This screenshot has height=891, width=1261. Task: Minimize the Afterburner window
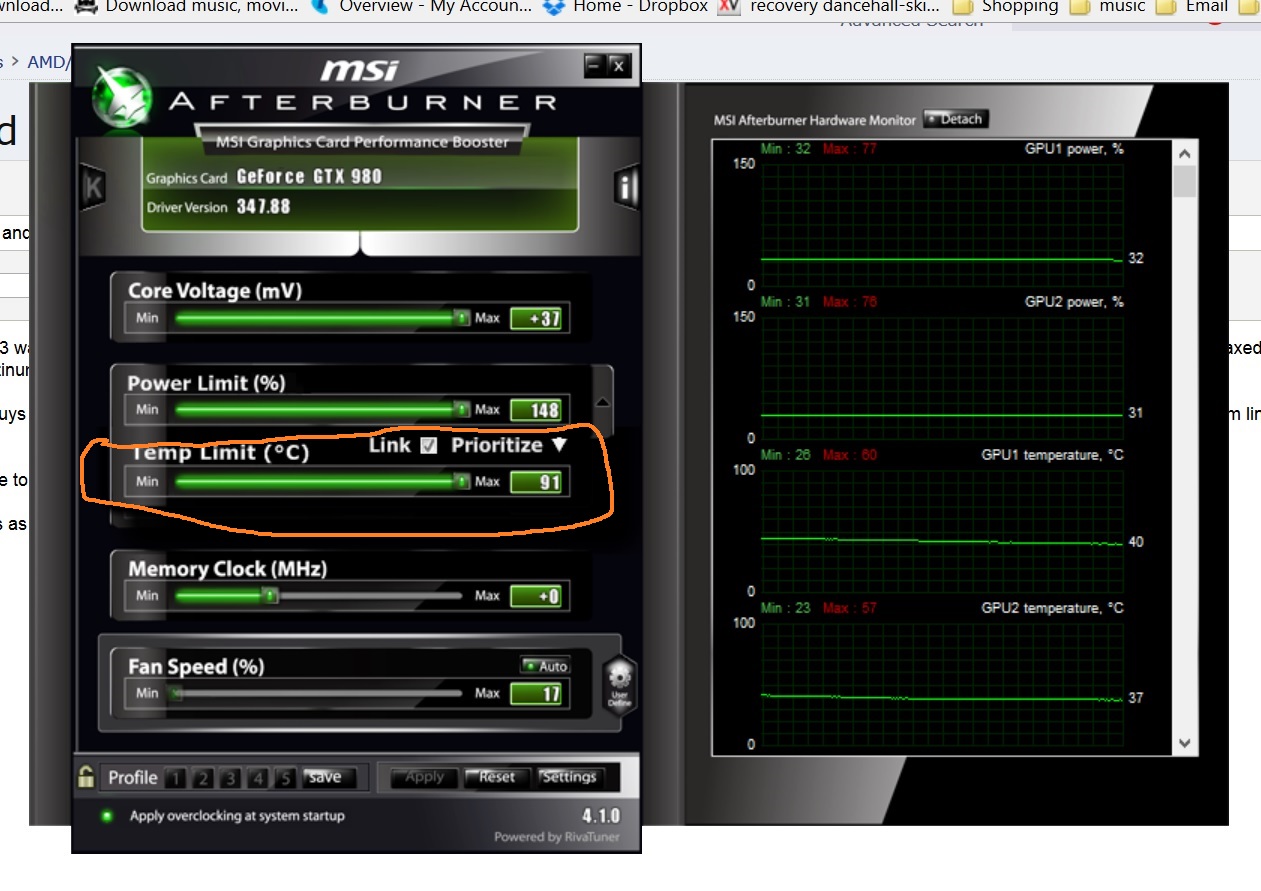594,66
